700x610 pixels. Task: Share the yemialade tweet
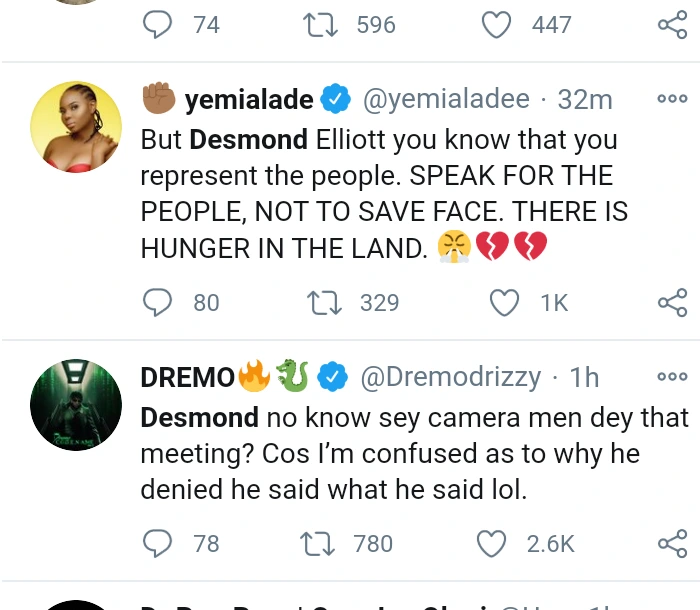click(x=672, y=302)
